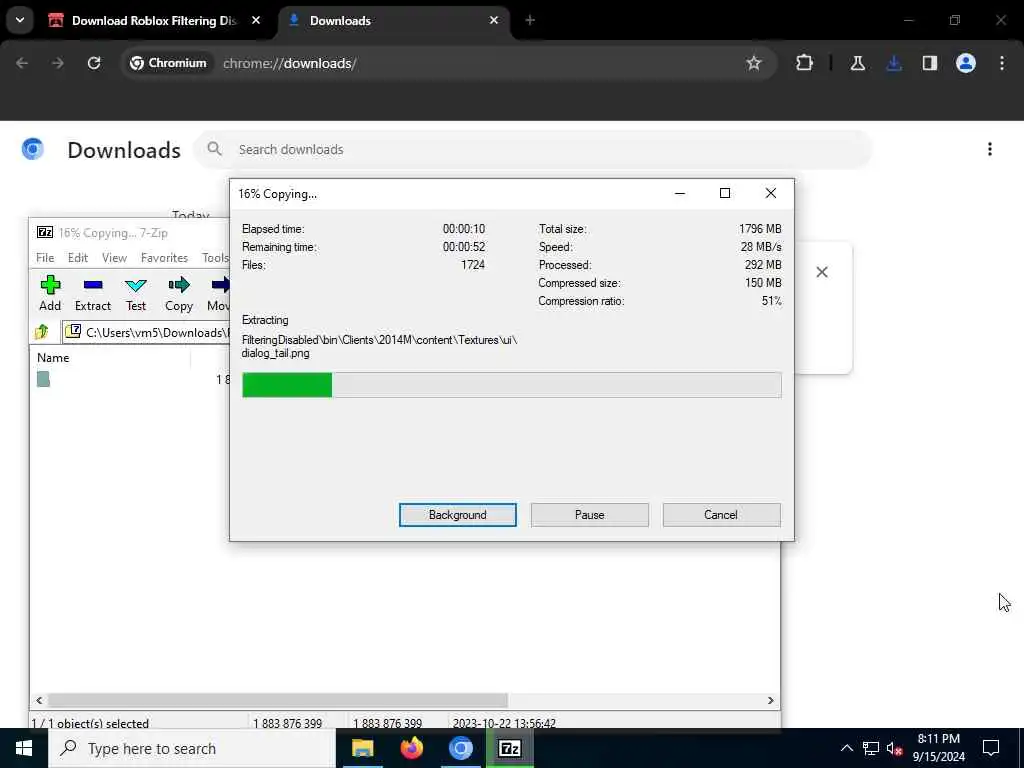Click the Test icon in 7-Zip toolbar
This screenshot has width=1024, height=768.
coord(136,285)
